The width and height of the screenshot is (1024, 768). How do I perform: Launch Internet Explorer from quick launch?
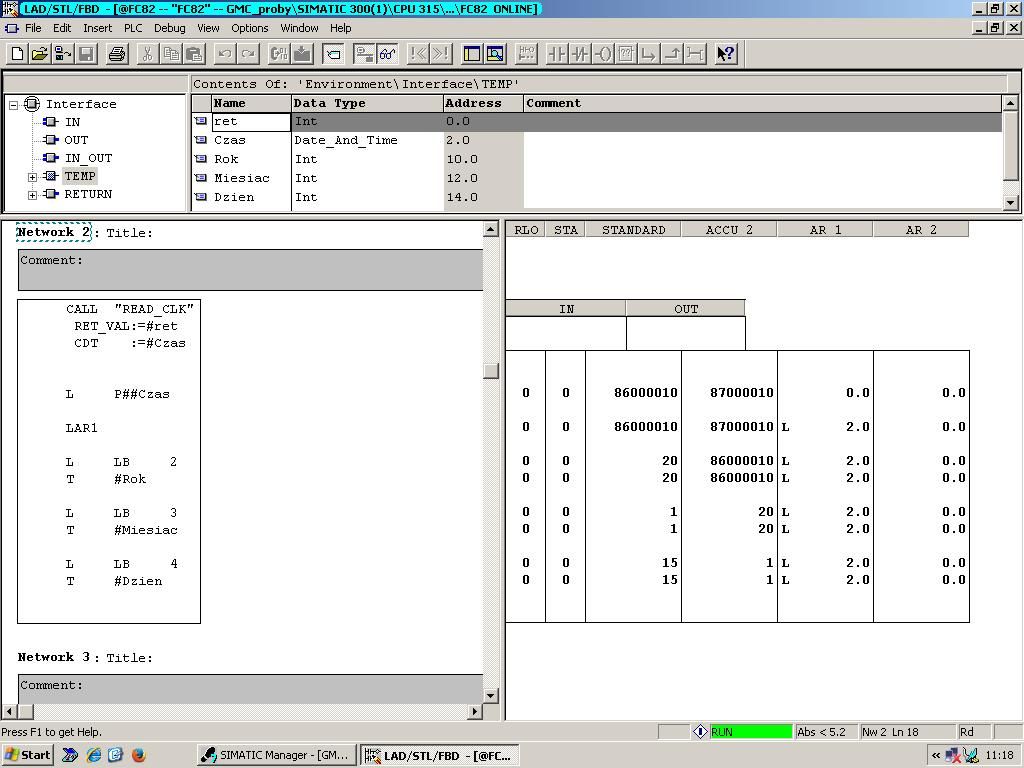pyautogui.click(x=94, y=756)
